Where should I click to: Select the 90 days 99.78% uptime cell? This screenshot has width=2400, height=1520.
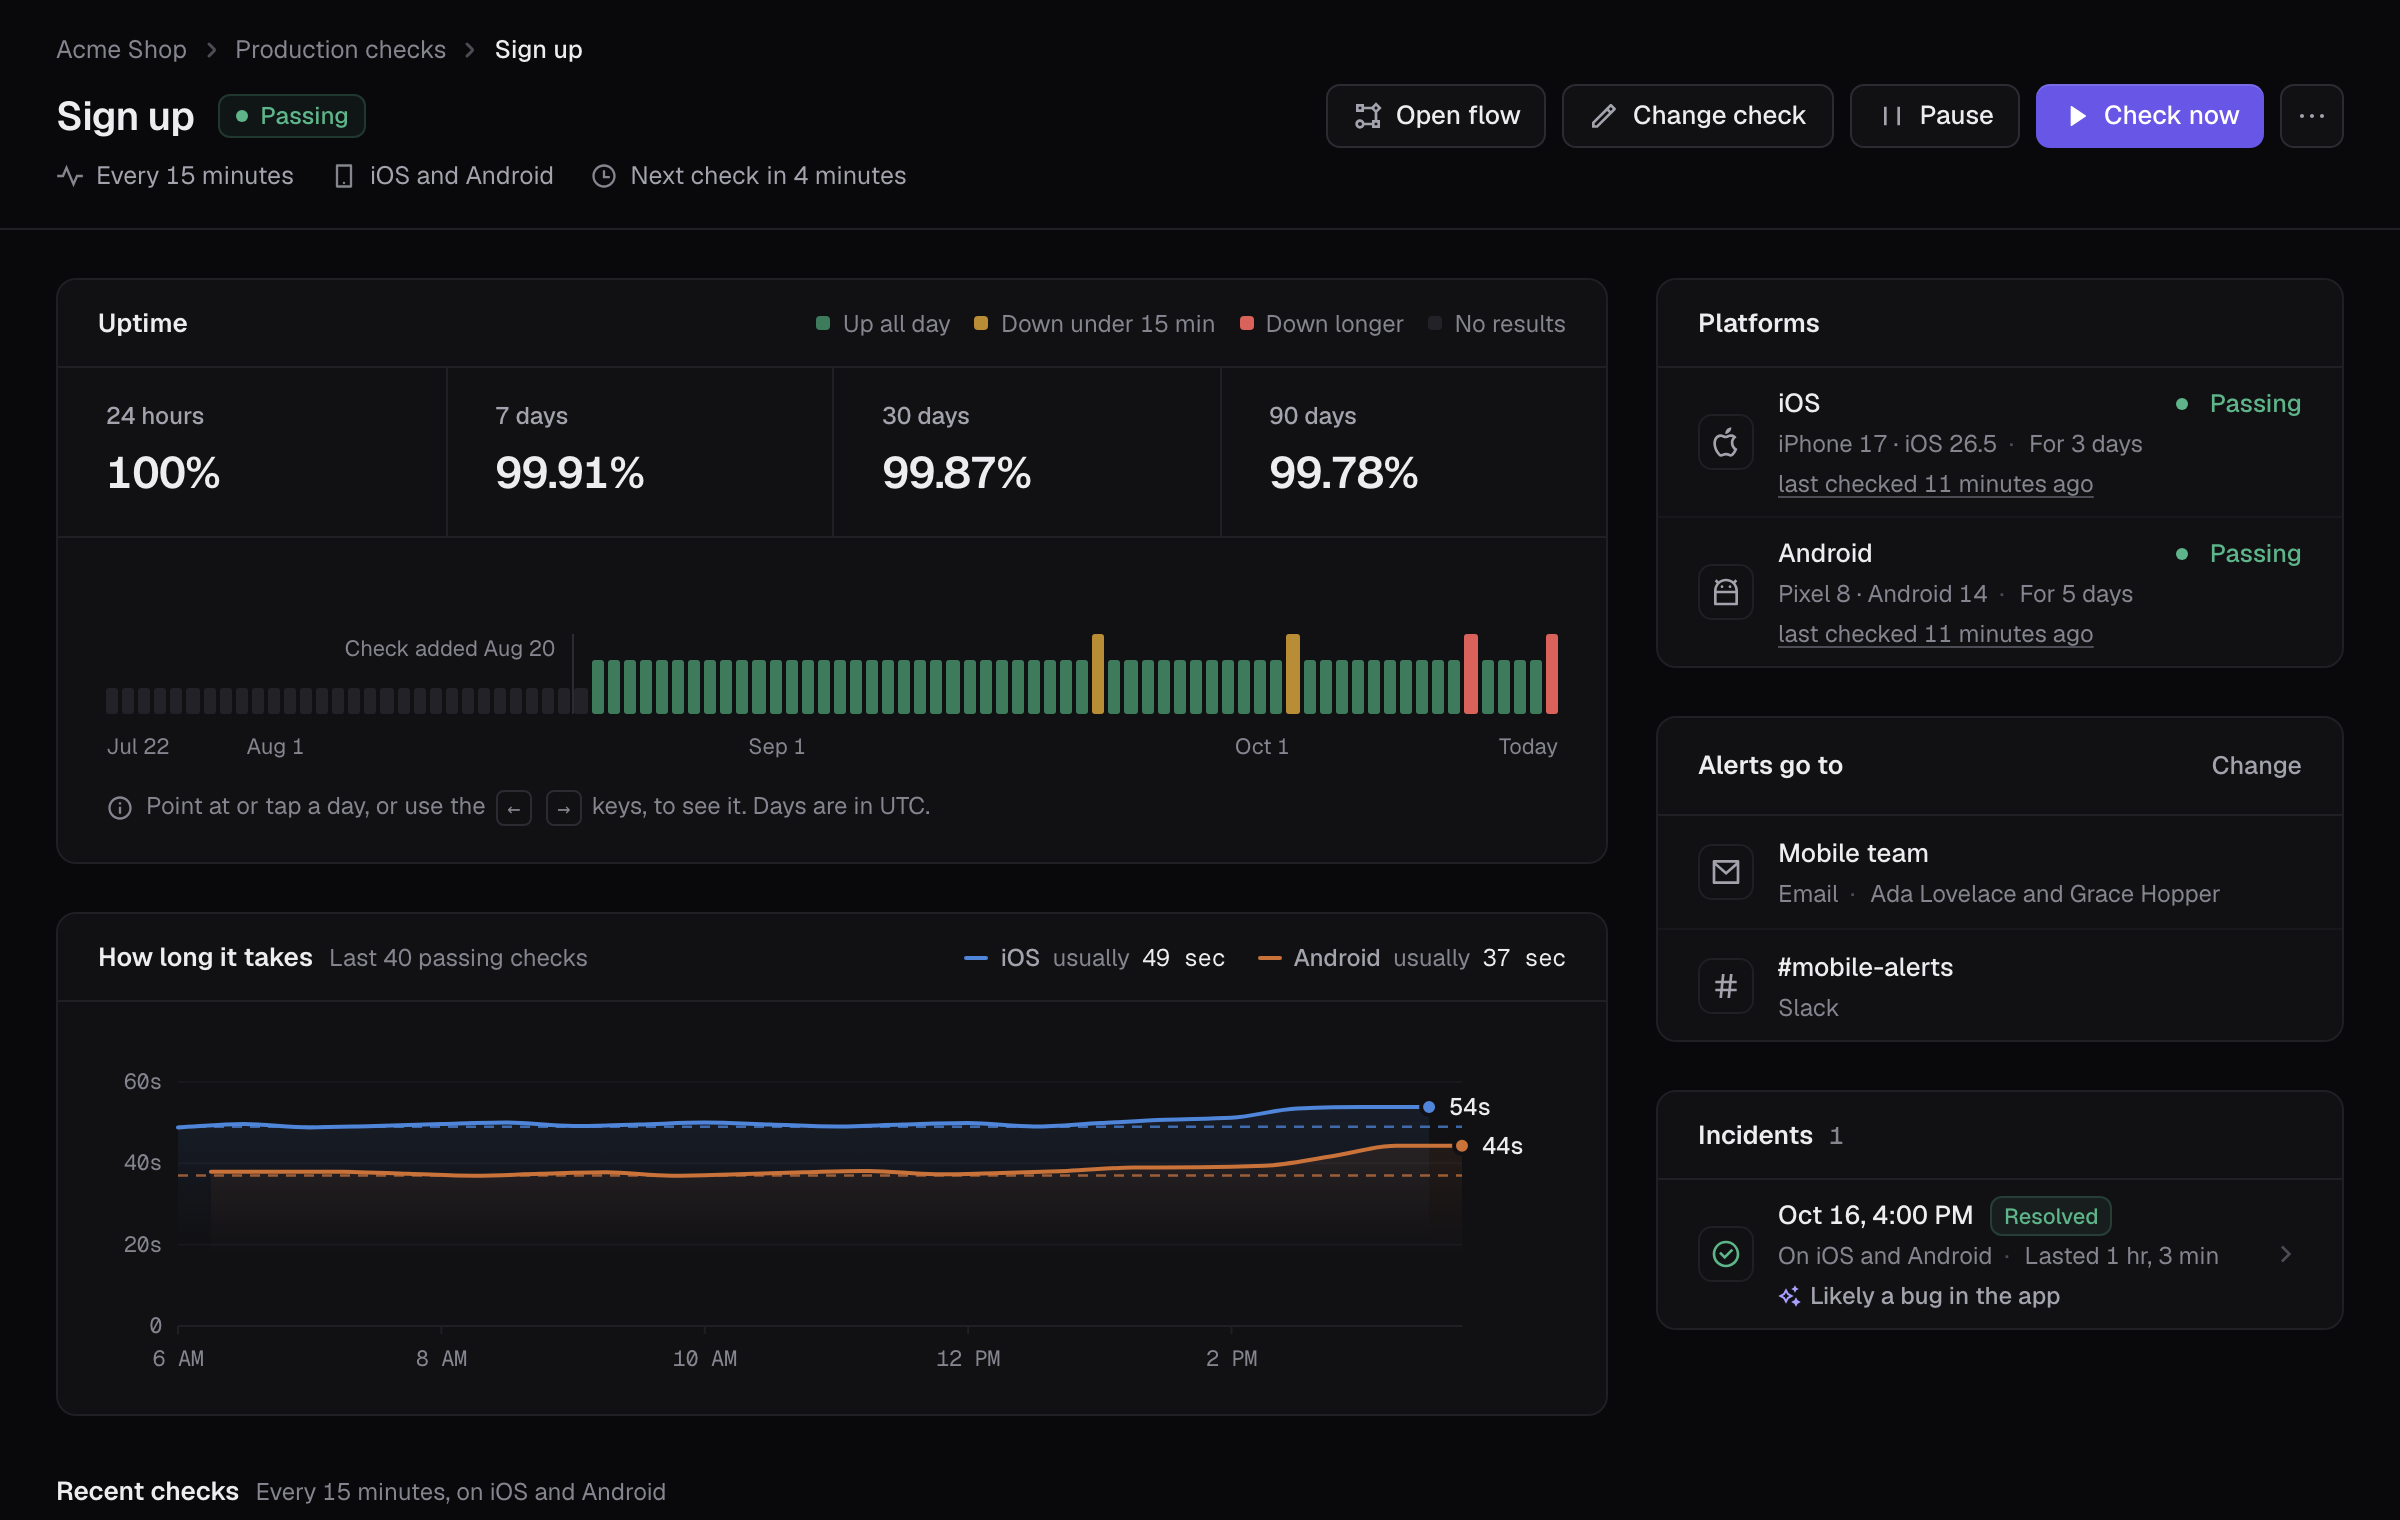click(x=1413, y=452)
